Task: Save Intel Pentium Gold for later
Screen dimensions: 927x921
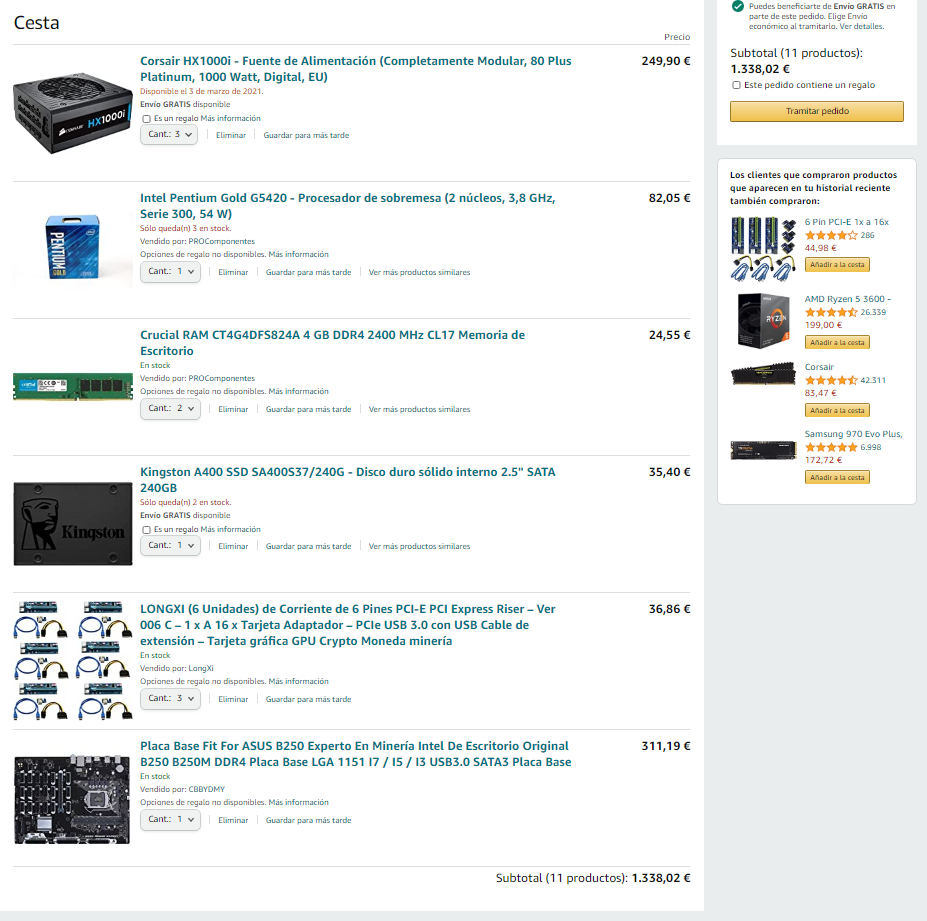Action: pos(309,273)
